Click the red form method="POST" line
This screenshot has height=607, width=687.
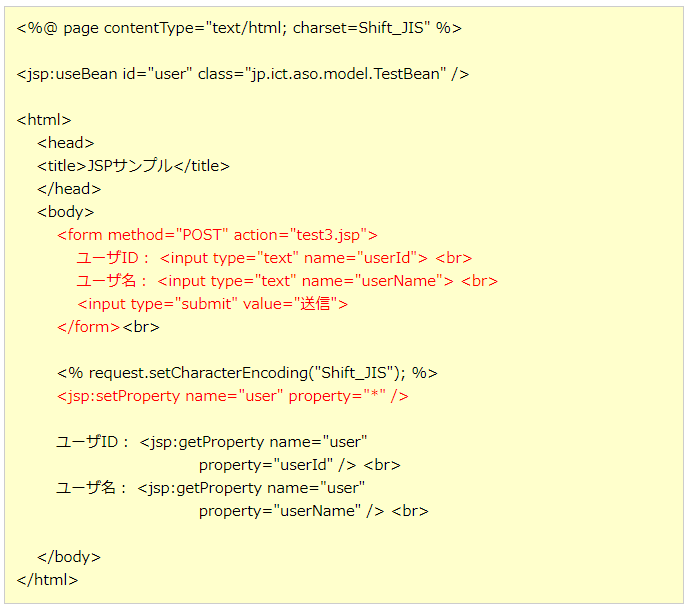[217, 235]
